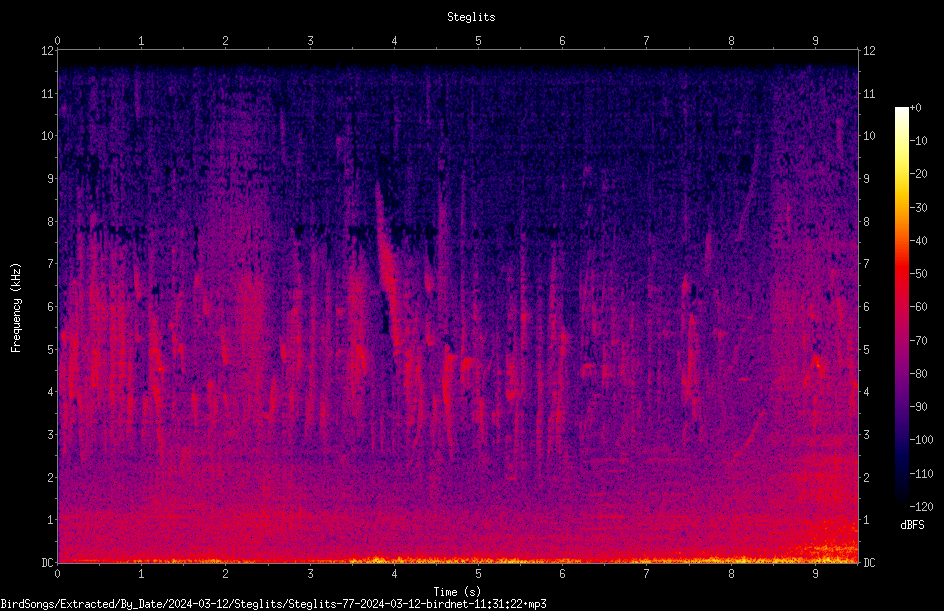This screenshot has width=944, height=611.
Task: Click the -50 red level on color scale
Action: pos(918,273)
